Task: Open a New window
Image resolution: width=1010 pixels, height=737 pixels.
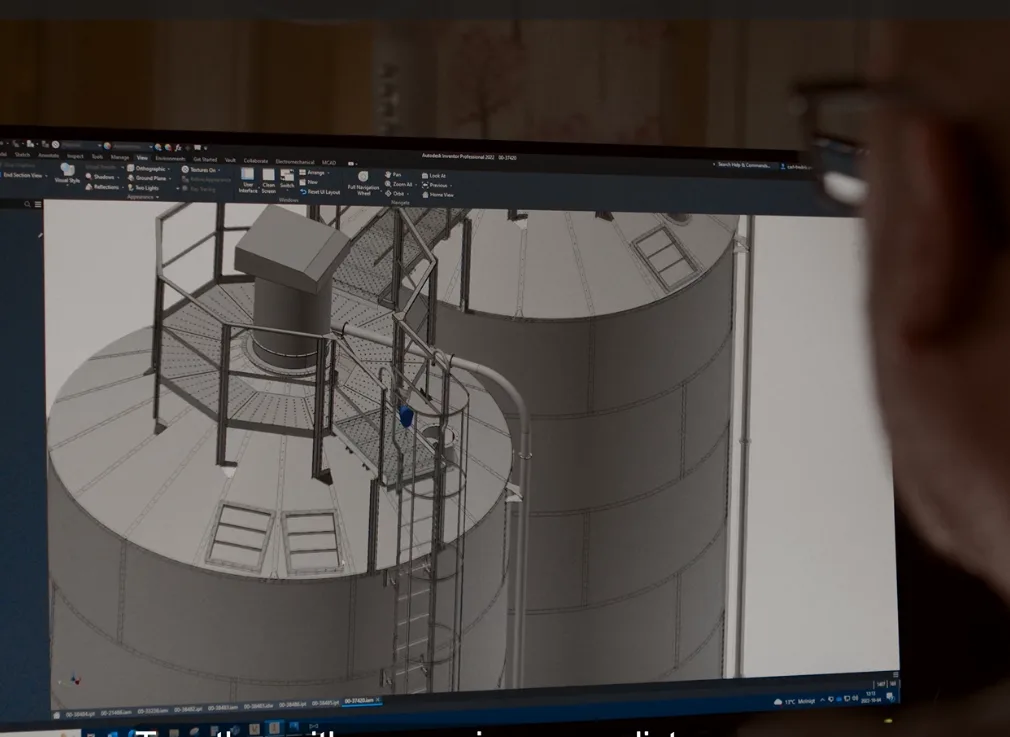Action: click(309, 182)
